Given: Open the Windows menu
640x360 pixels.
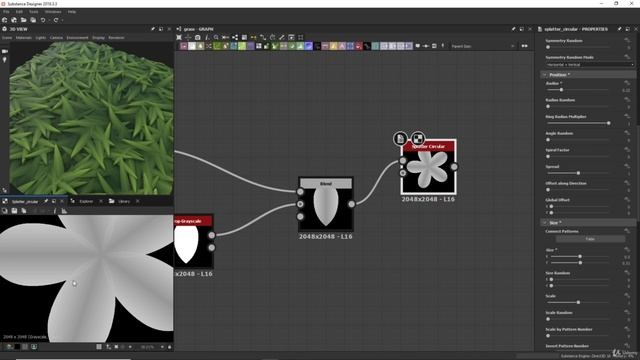Looking at the screenshot, I should click(x=53, y=12).
